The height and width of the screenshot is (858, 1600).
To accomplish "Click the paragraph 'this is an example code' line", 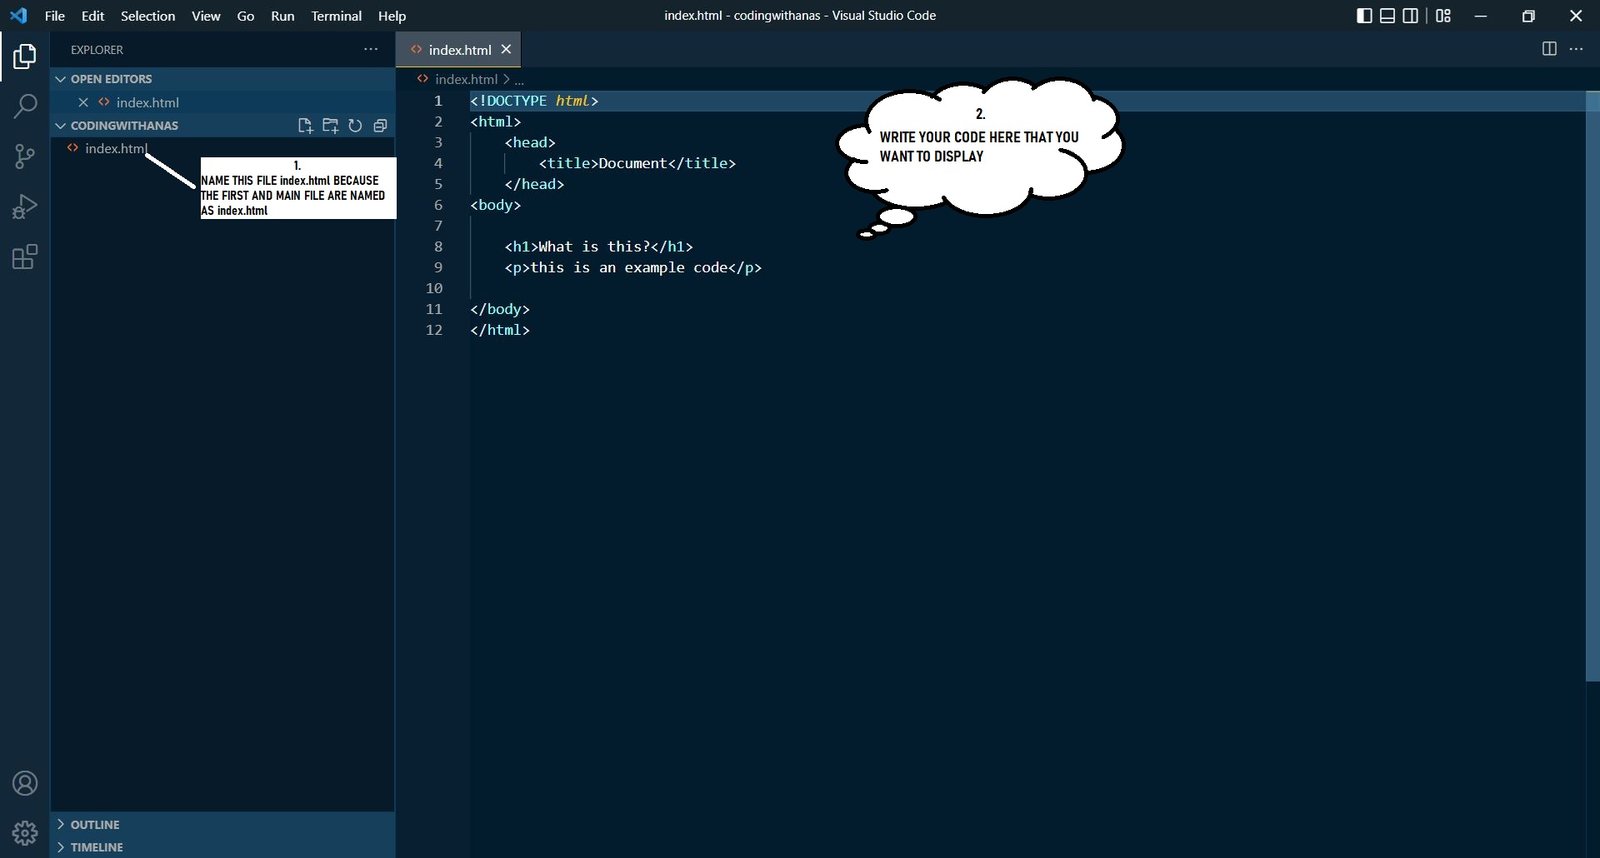I will (633, 267).
